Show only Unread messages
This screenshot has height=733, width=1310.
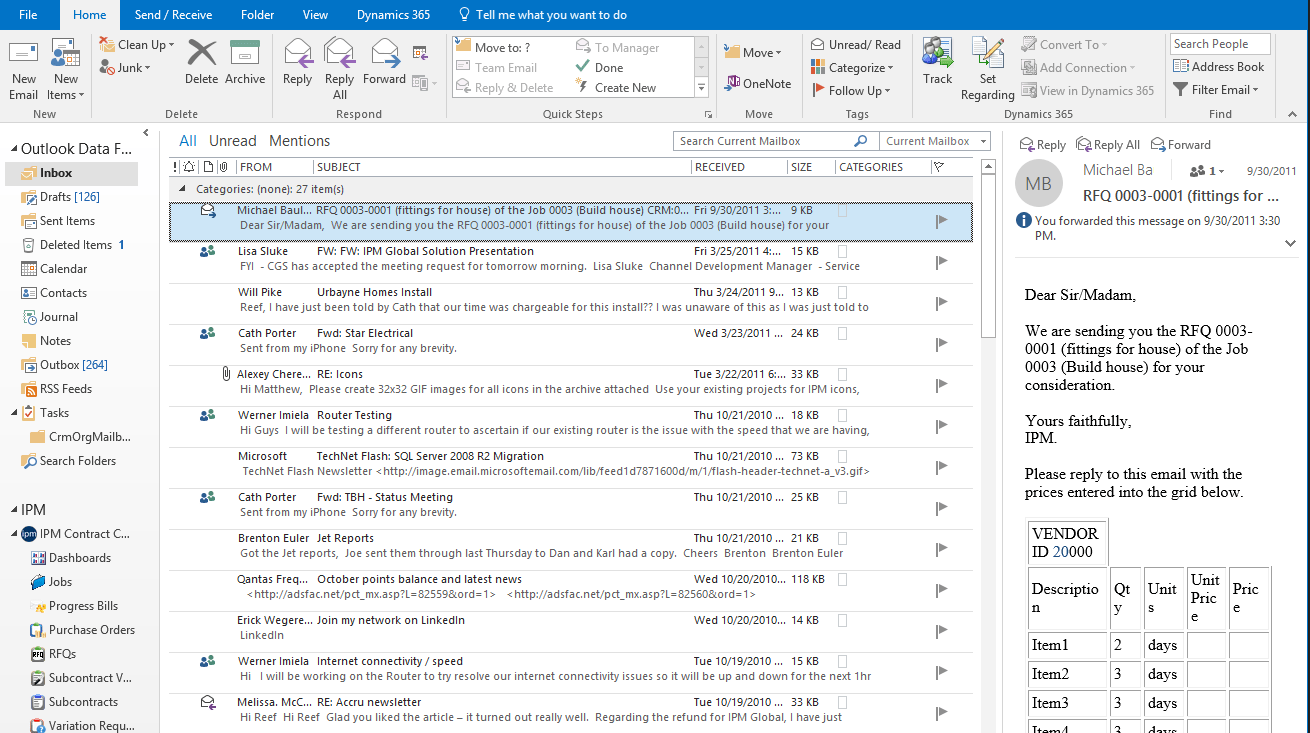232,141
